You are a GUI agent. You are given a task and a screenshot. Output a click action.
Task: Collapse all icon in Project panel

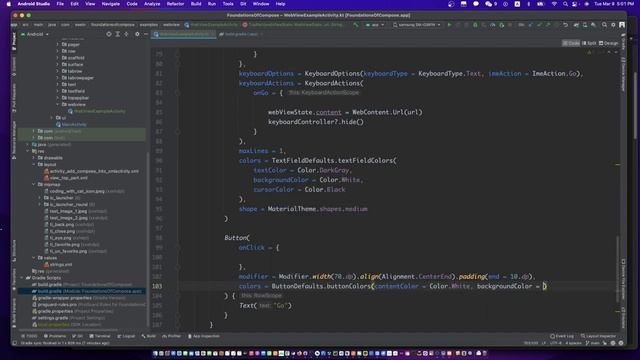click(x=126, y=34)
